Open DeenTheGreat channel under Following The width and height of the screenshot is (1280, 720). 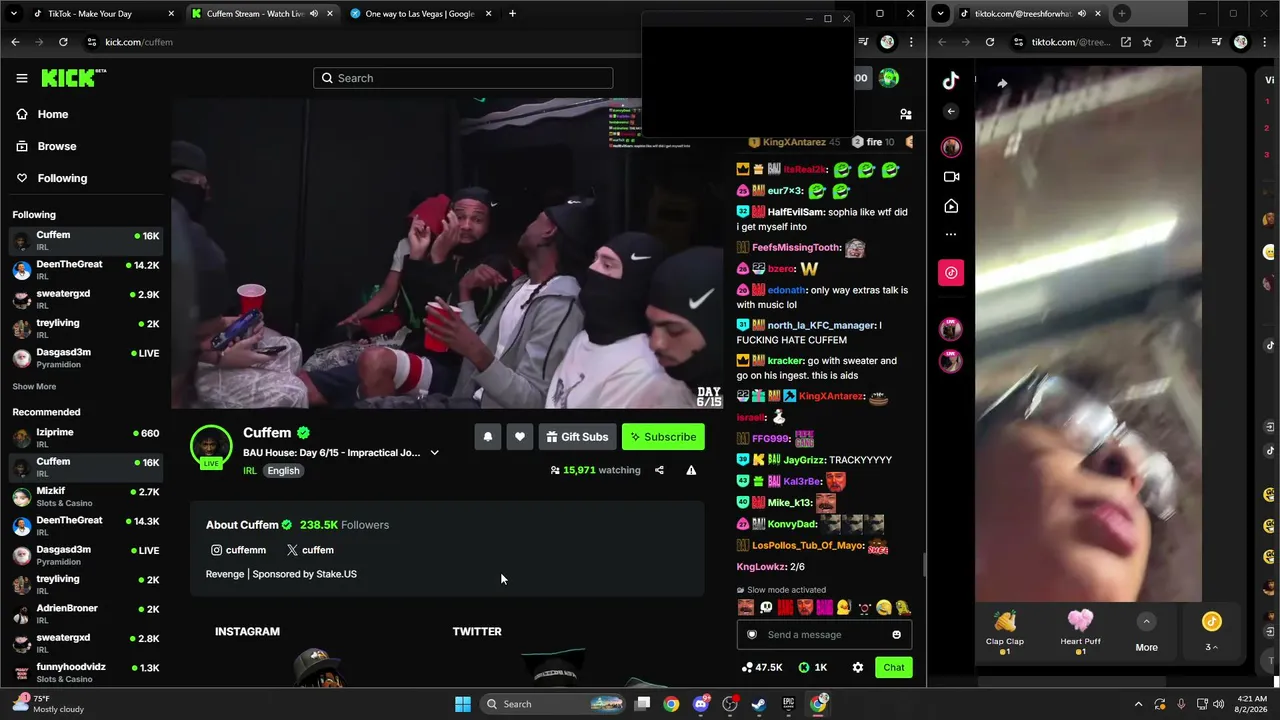click(84, 269)
